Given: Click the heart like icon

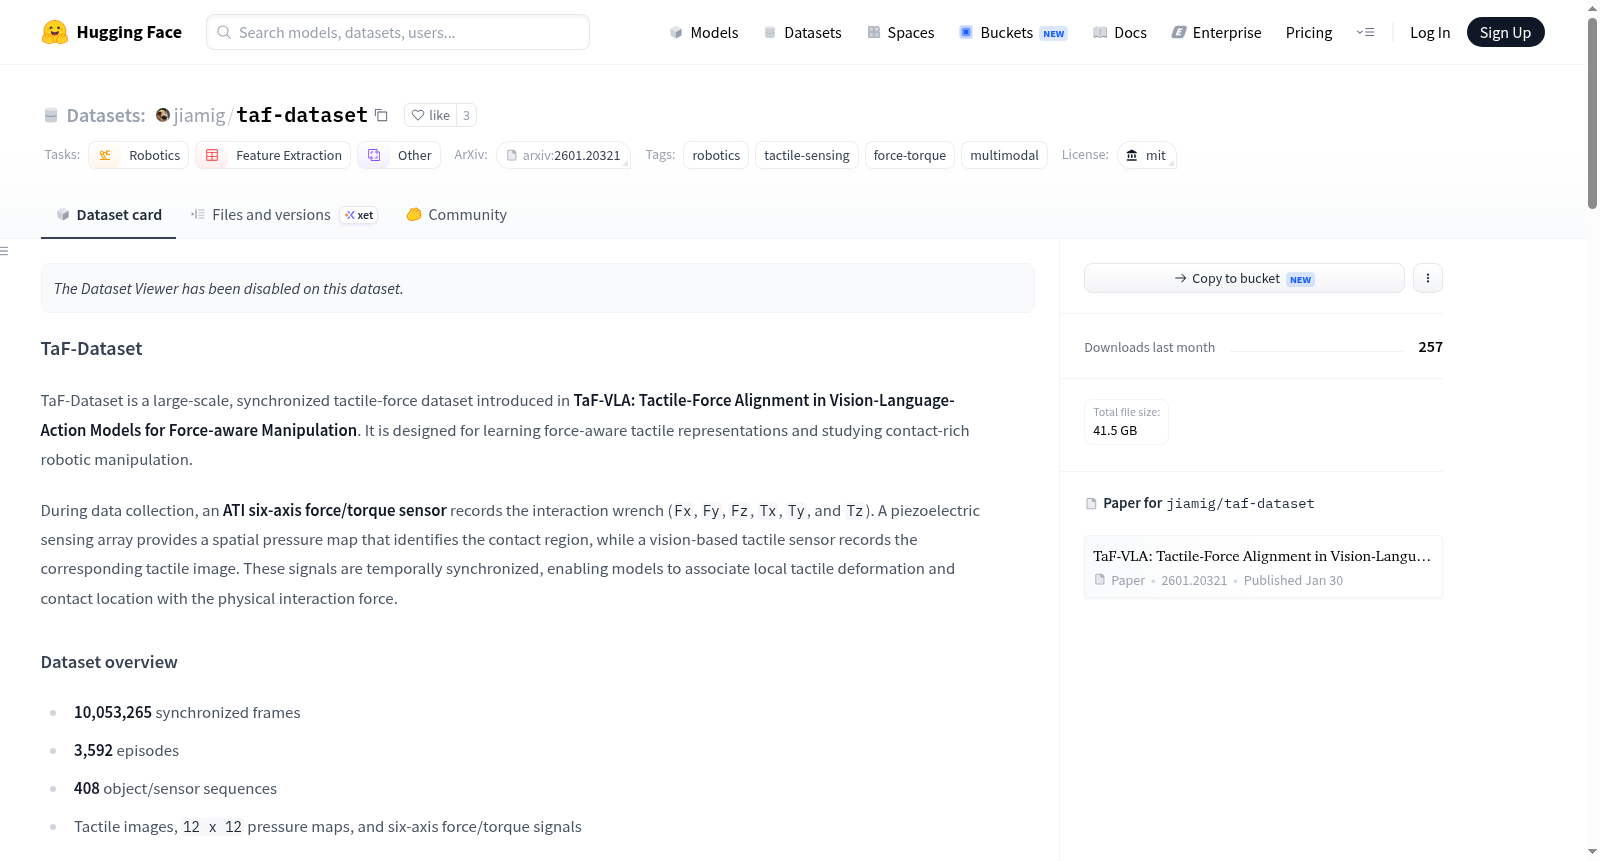Looking at the screenshot, I should tap(418, 115).
